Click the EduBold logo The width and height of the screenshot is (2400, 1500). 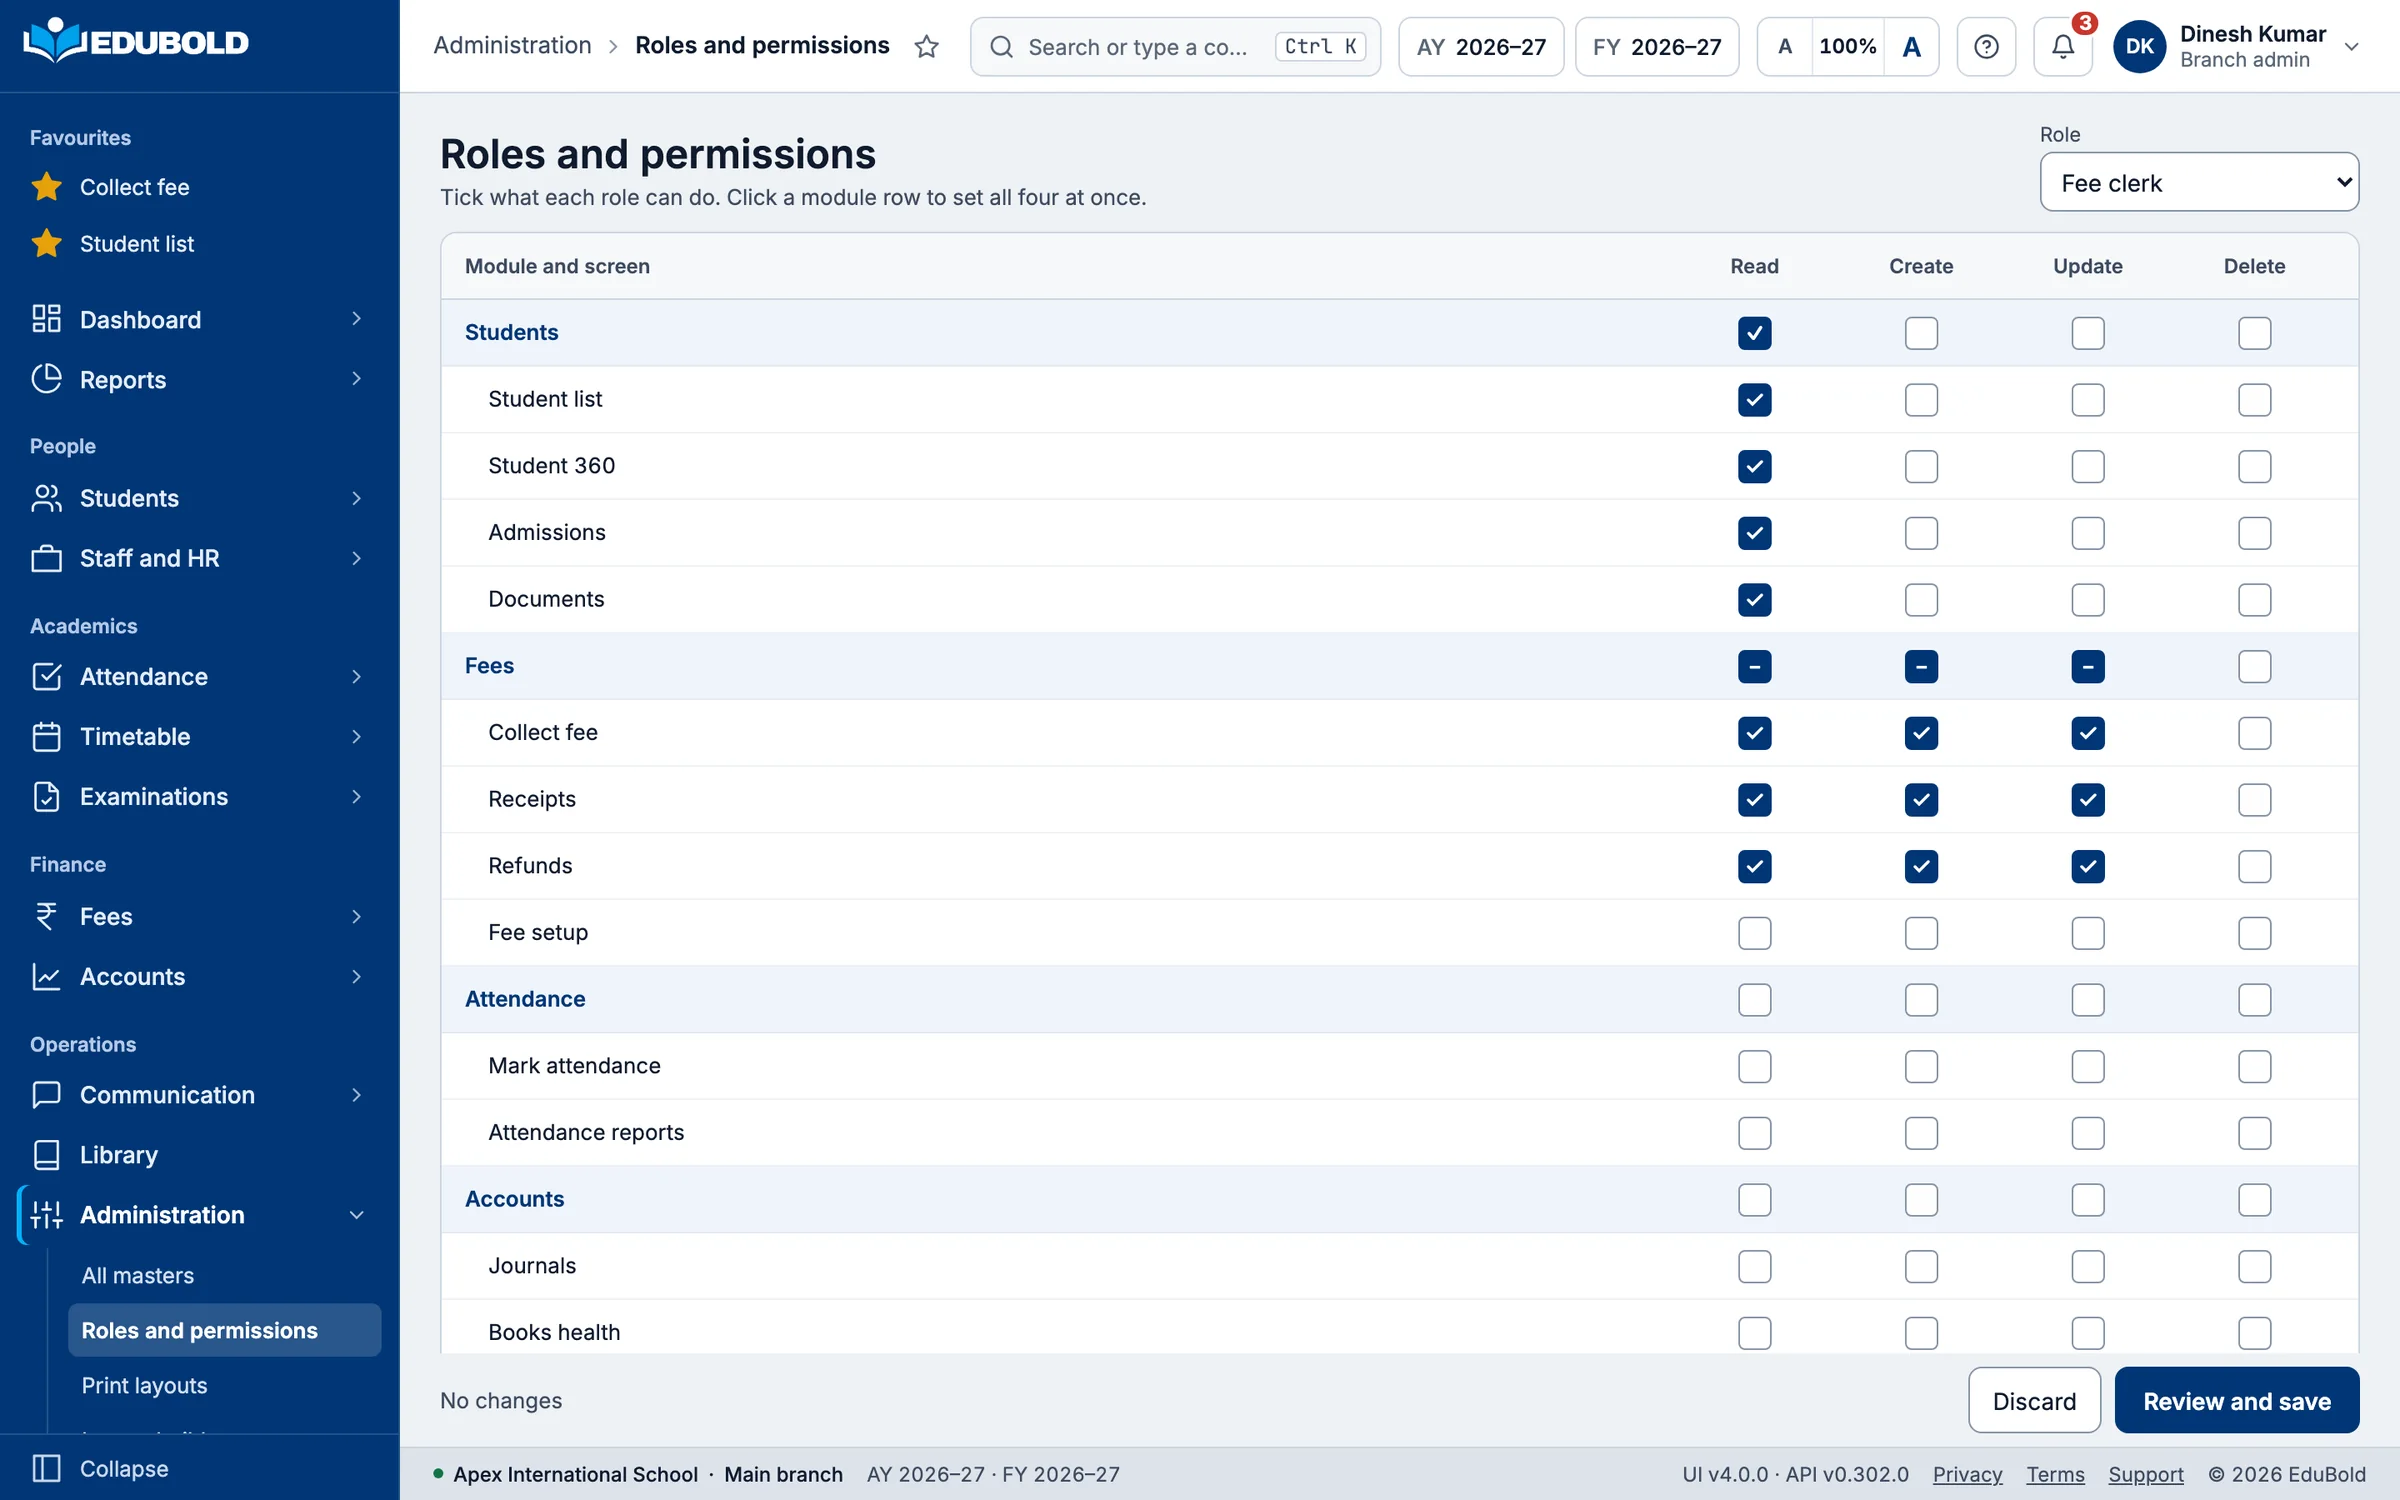(x=136, y=42)
